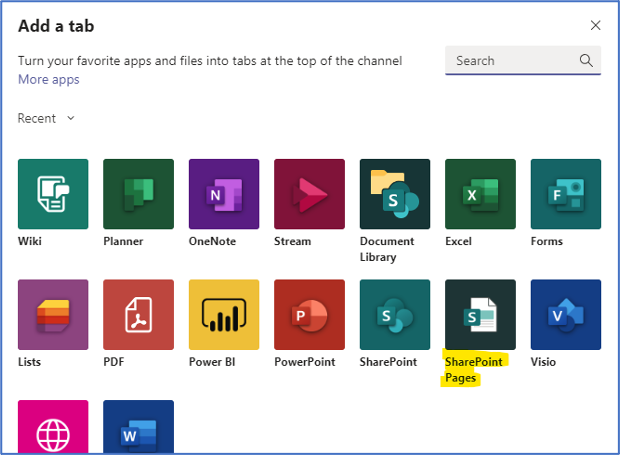
Task: Add the Visio app tab
Action: tap(566, 314)
